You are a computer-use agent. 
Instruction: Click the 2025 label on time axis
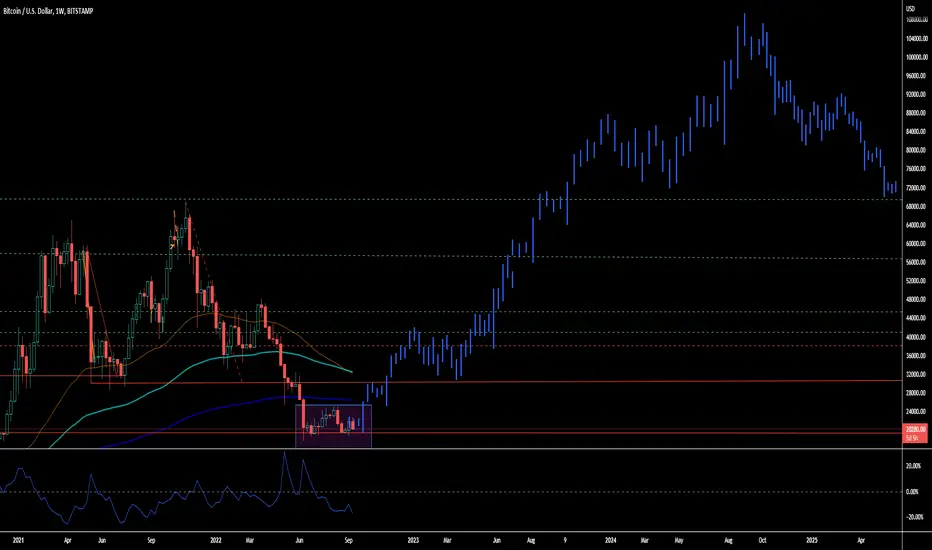[812, 540]
